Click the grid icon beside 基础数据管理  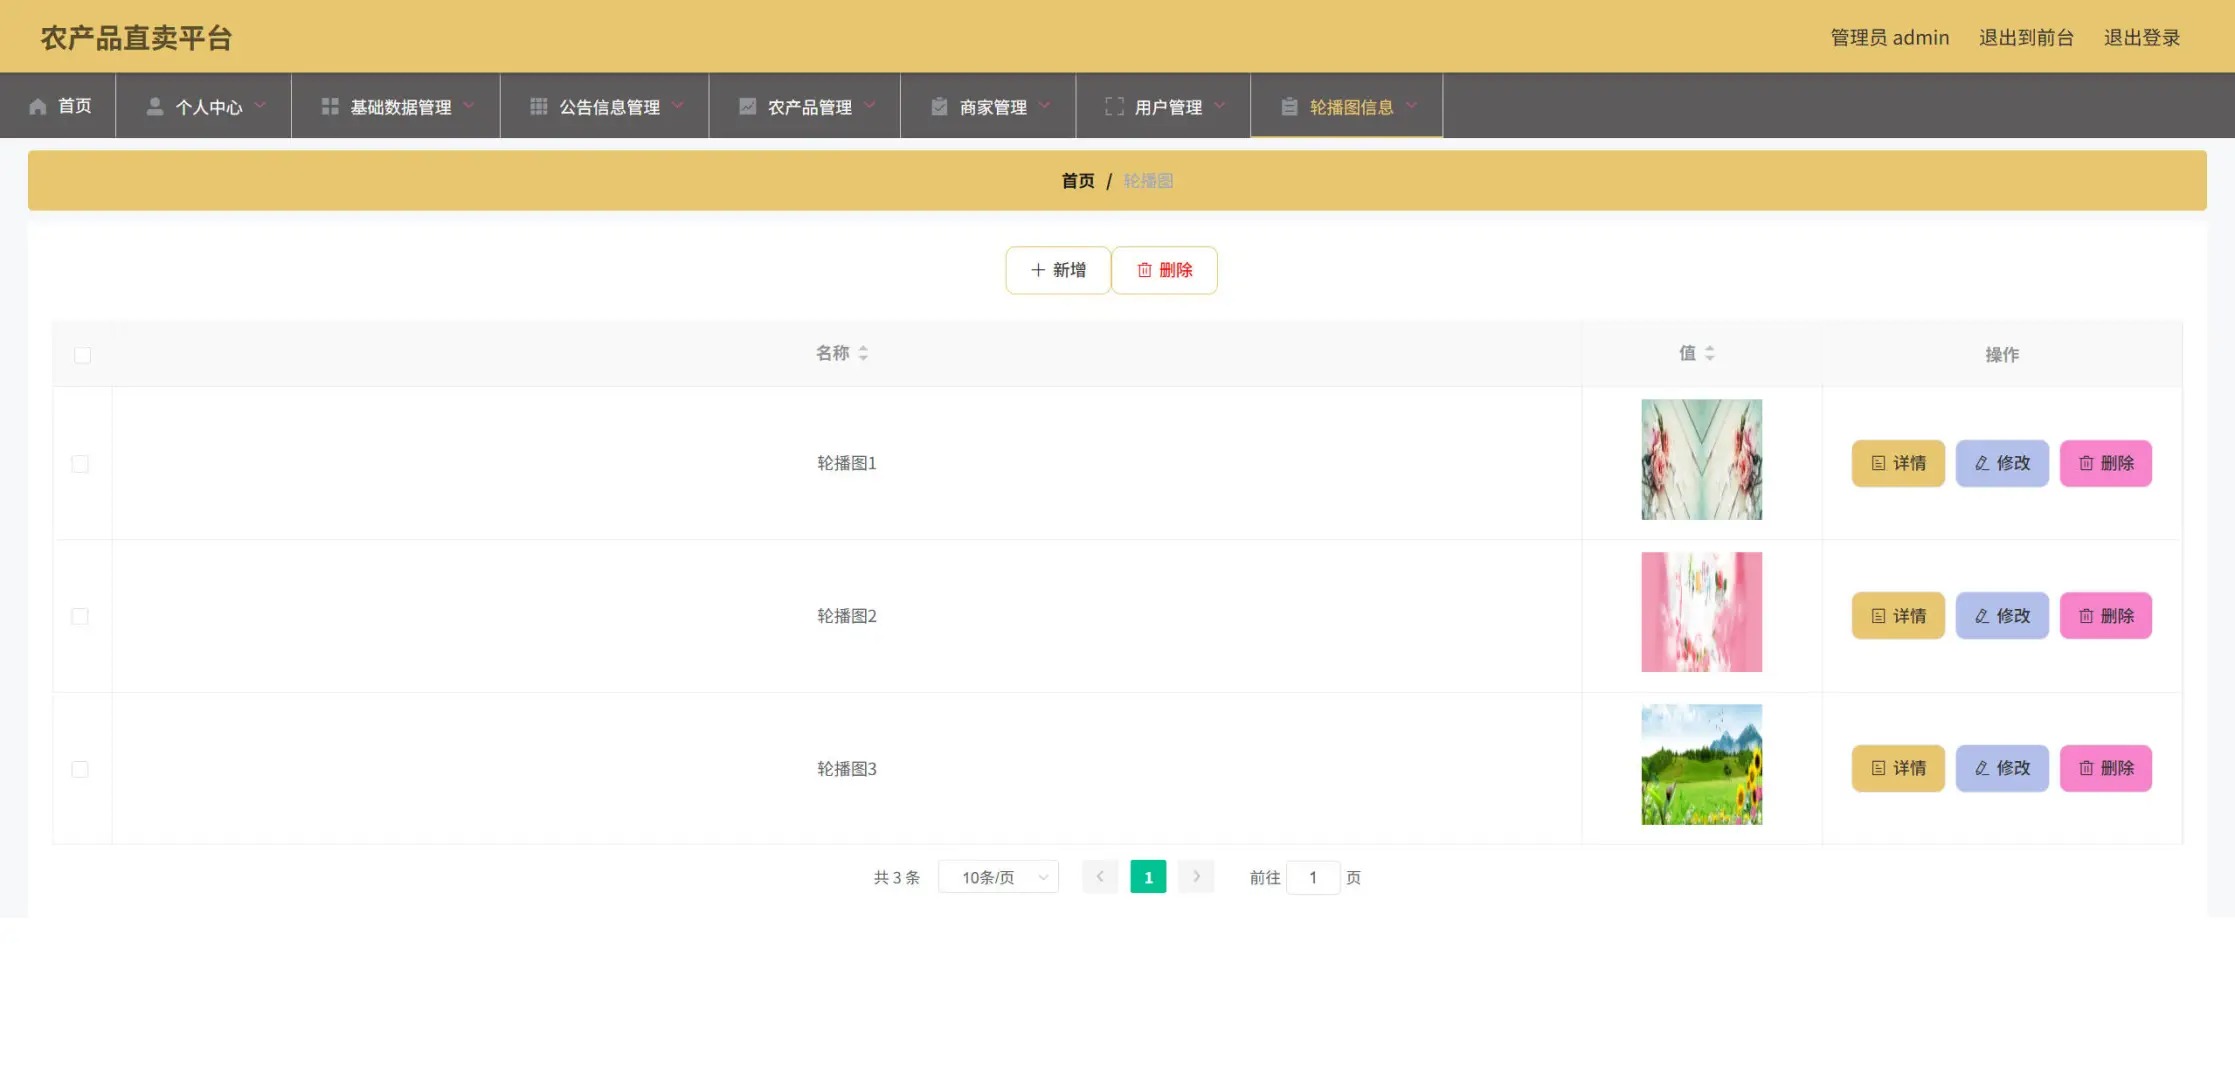point(330,107)
